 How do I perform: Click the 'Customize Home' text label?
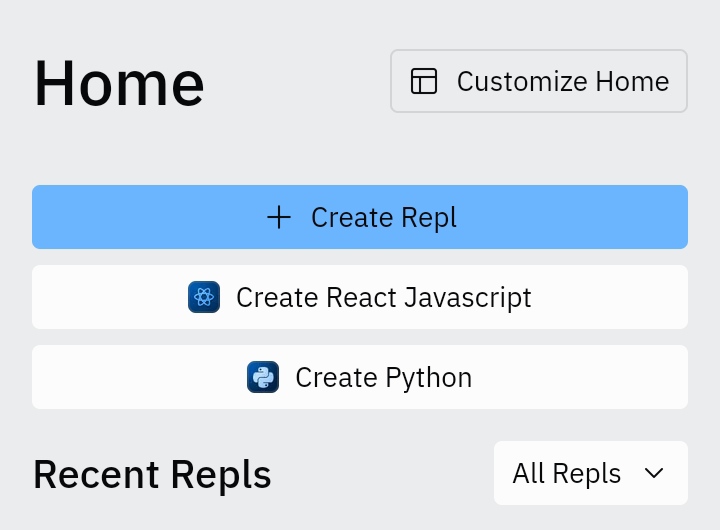pos(562,81)
